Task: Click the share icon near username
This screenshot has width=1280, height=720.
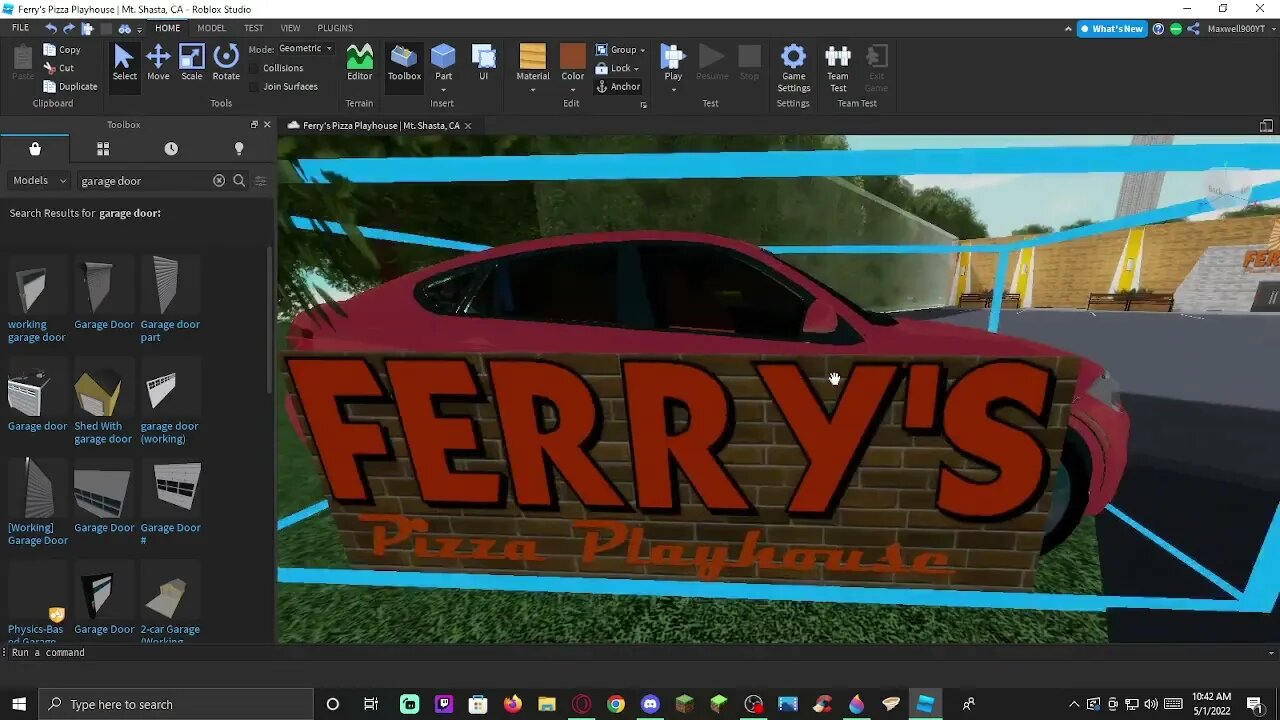Action: [1193, 29]
